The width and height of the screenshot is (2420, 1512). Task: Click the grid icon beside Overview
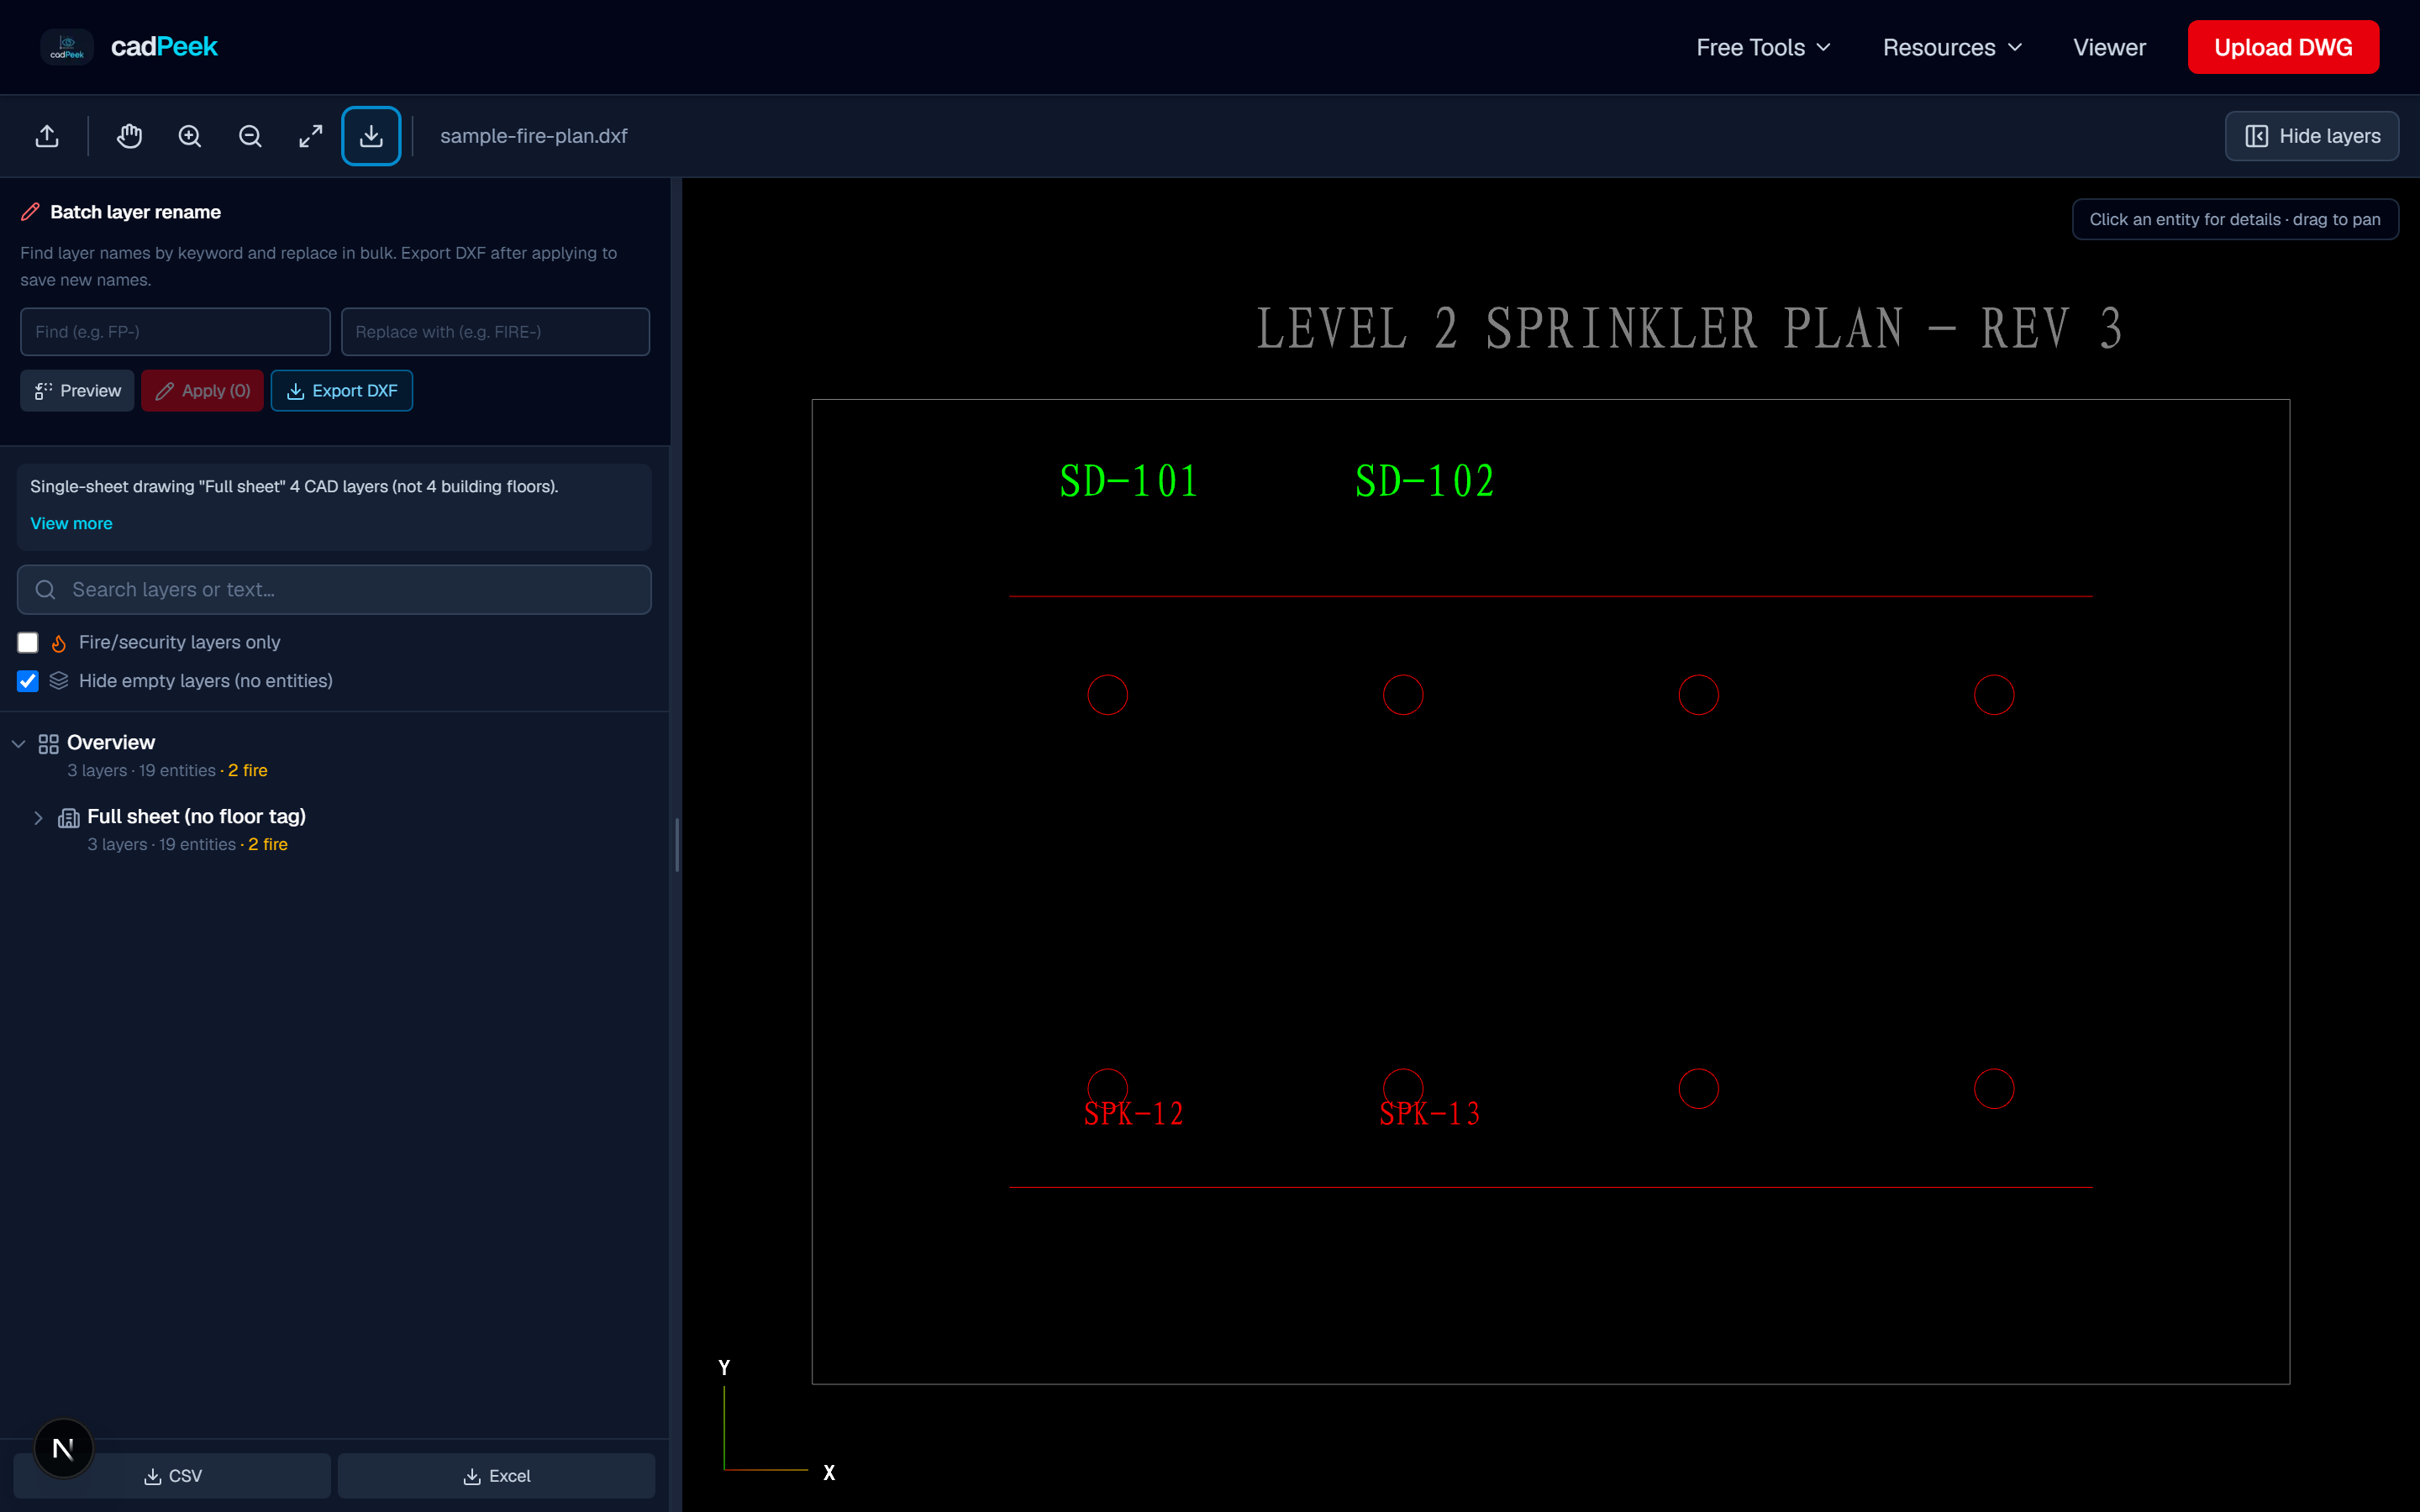(x=48, y=743)
